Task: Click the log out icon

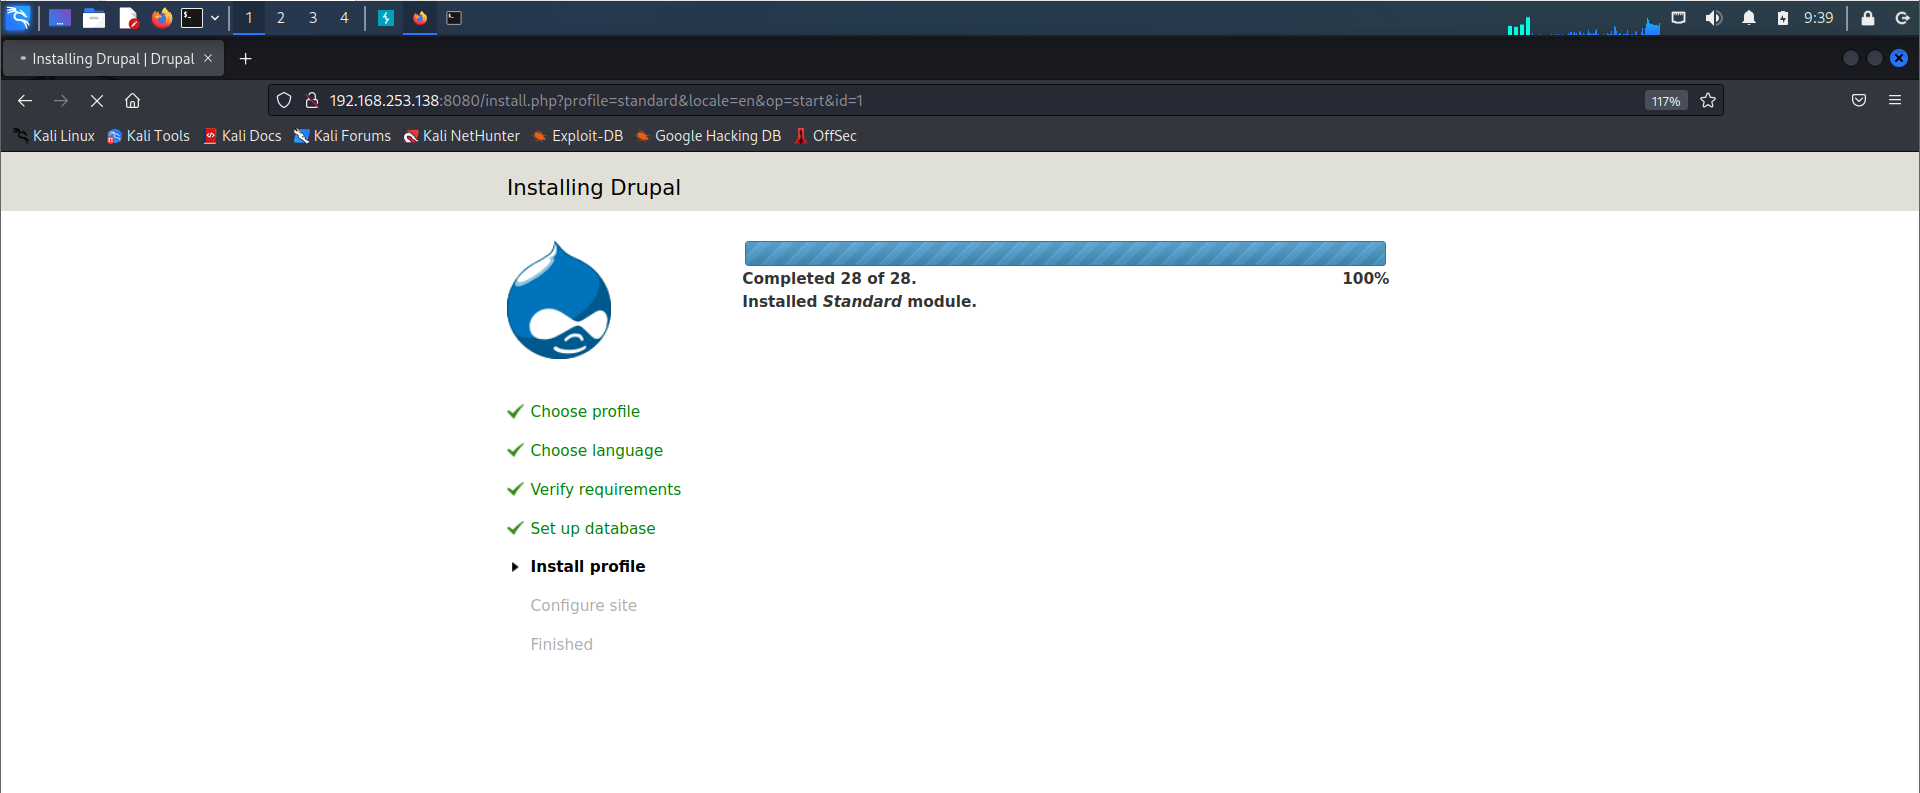Action: click(x=1902, y=18)
